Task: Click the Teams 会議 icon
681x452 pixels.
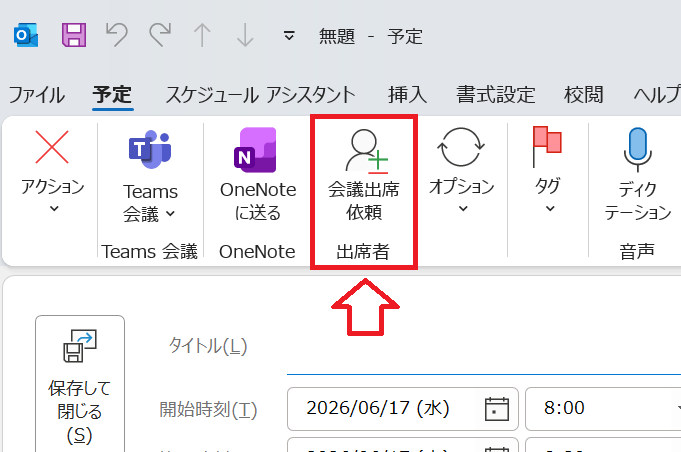Action: pos(150,149)
